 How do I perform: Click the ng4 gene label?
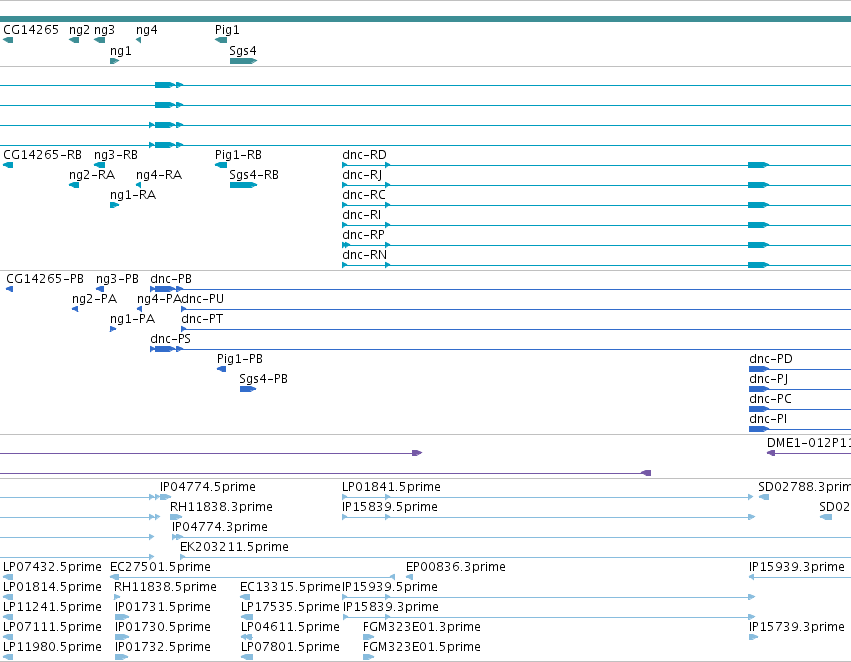(147, 30)
